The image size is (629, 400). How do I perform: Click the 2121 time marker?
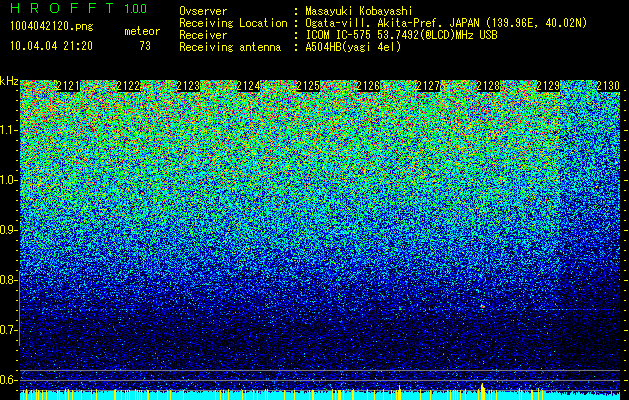(68, 86)
